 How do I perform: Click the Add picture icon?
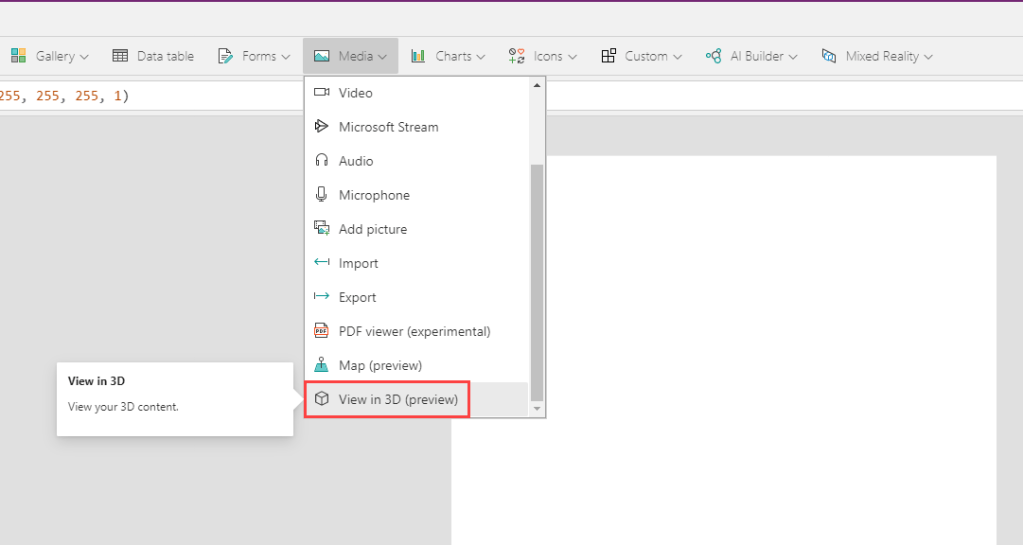[321, 229]
